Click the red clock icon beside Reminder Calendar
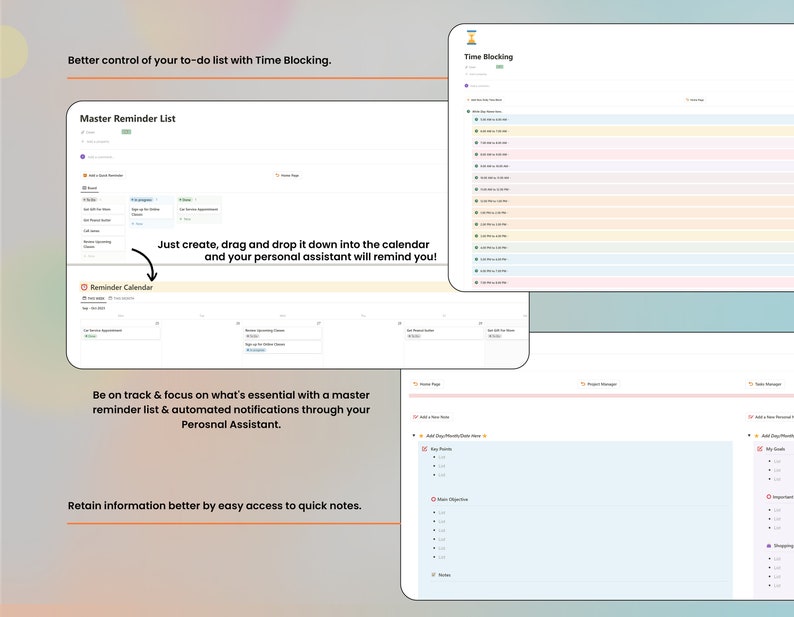The width and height of the screenshot is (794, 617). (84, 287)
